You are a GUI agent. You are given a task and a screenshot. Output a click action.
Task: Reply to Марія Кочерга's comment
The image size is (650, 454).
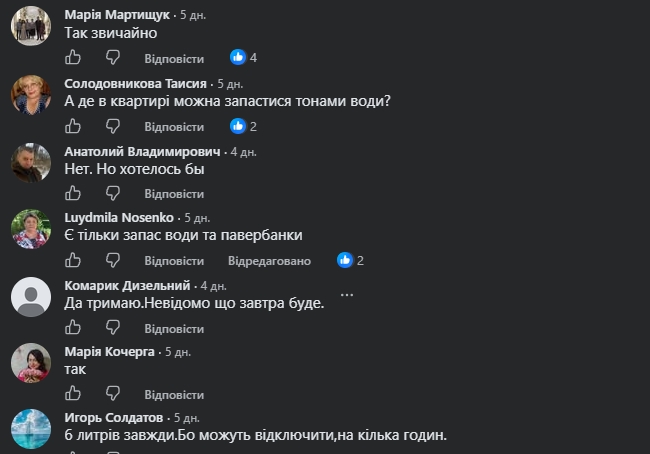174,395
